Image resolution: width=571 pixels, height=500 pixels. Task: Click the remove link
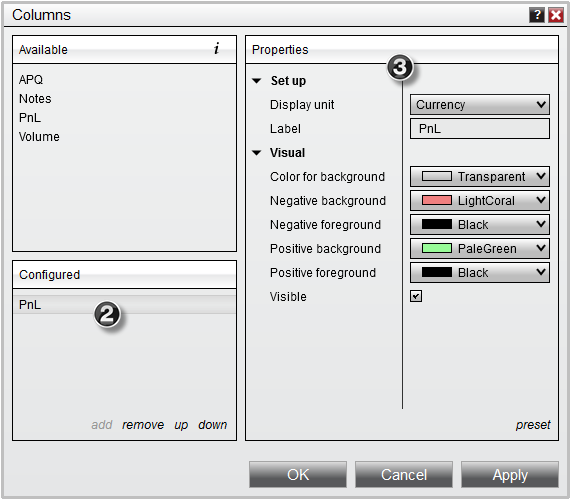[x=143, y=425]
